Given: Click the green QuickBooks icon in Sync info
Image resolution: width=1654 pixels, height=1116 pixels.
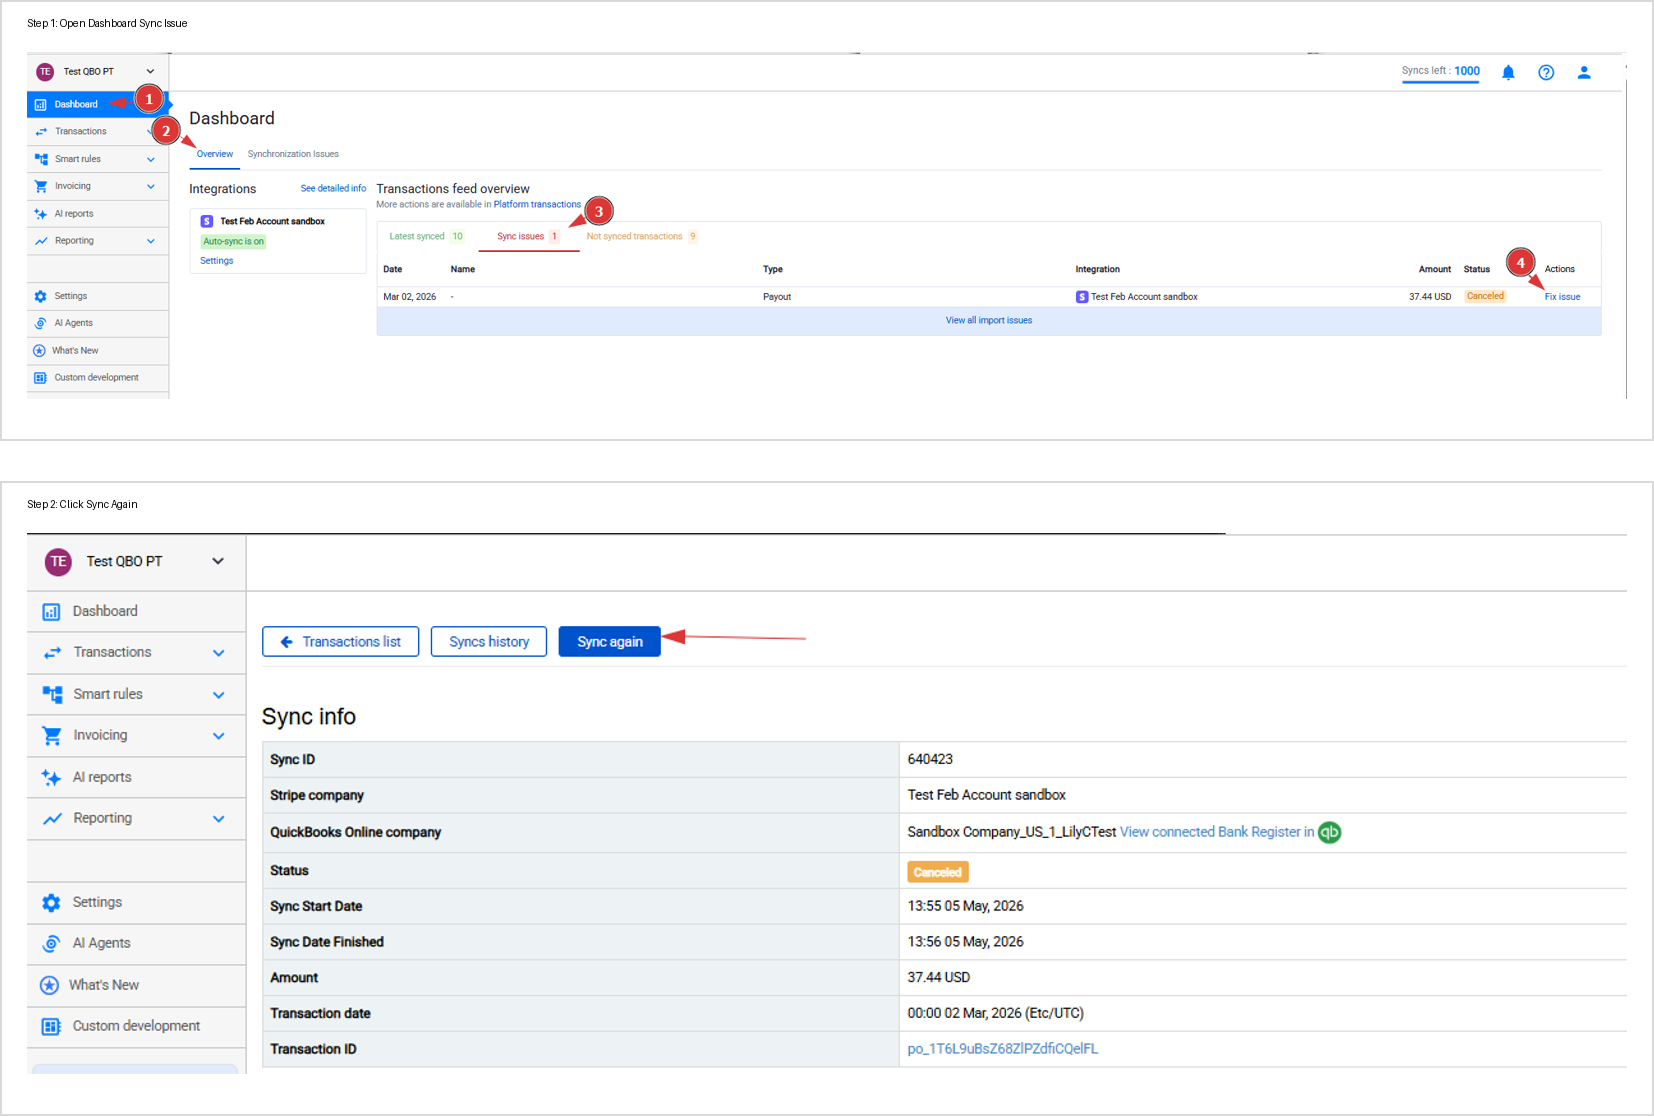Looking at the screenshot, I should click(1329, 832).
